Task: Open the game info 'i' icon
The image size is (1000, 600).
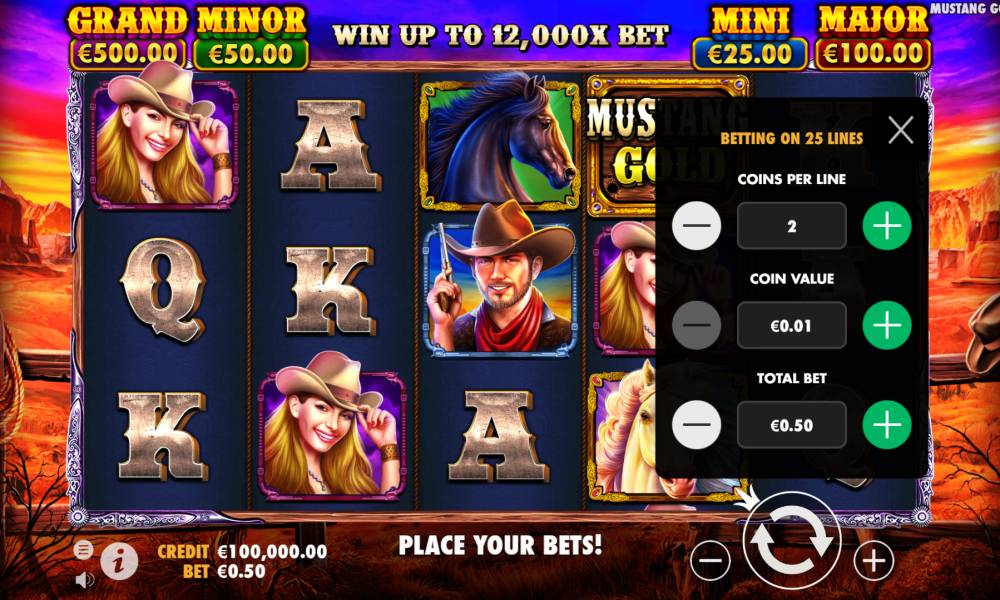Action: [119, 560]
